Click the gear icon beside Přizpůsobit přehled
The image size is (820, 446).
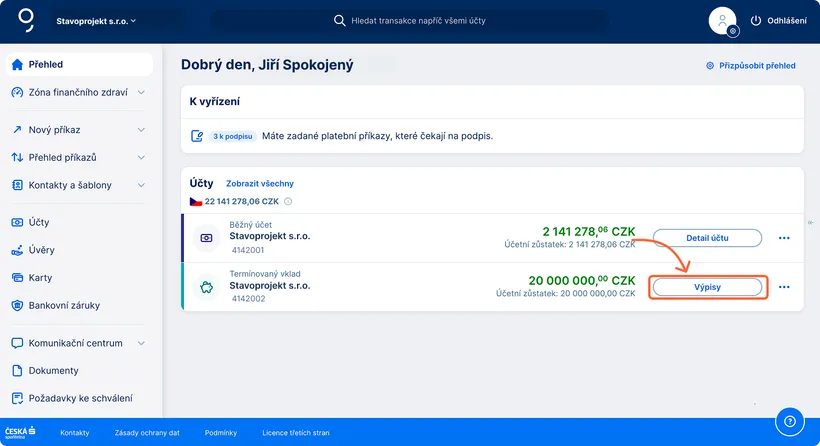pos(710,65)
